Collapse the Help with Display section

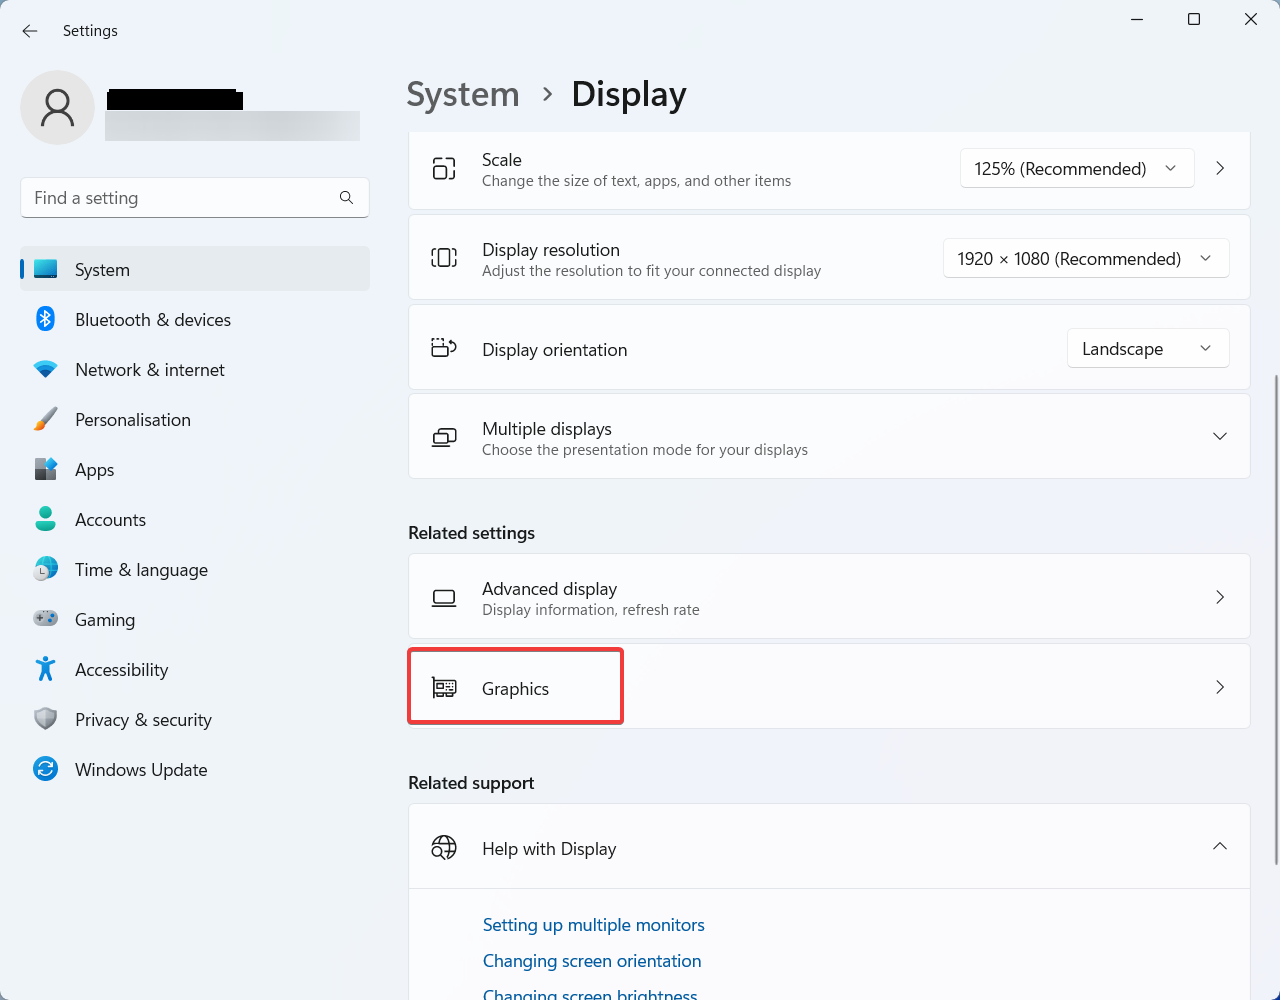[1220, 847]
